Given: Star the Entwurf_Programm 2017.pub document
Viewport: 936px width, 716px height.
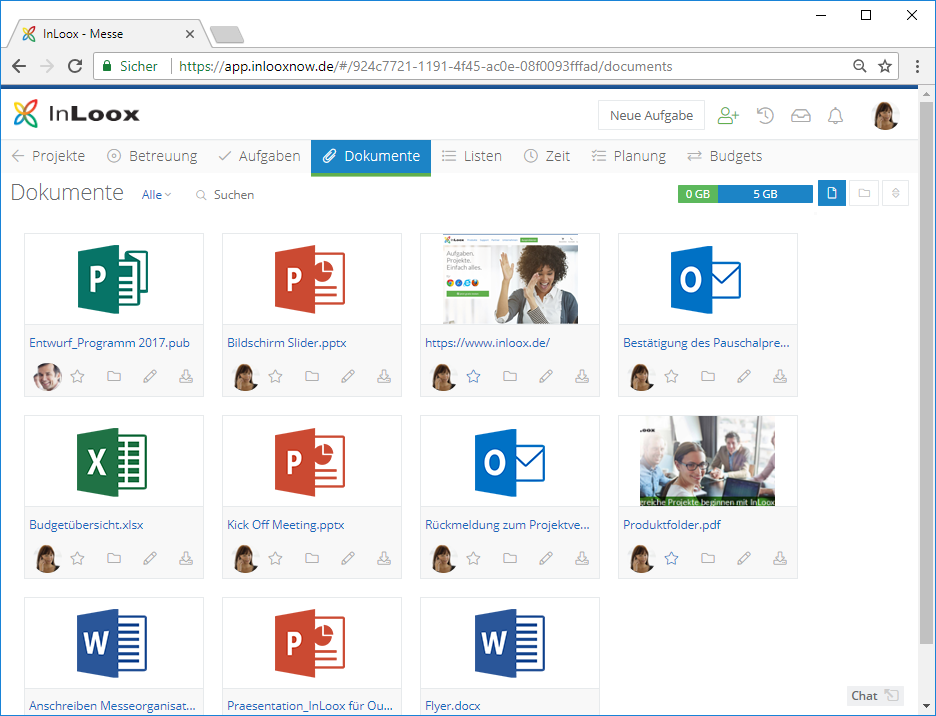Looking at the screenshot, I should 78,376.
